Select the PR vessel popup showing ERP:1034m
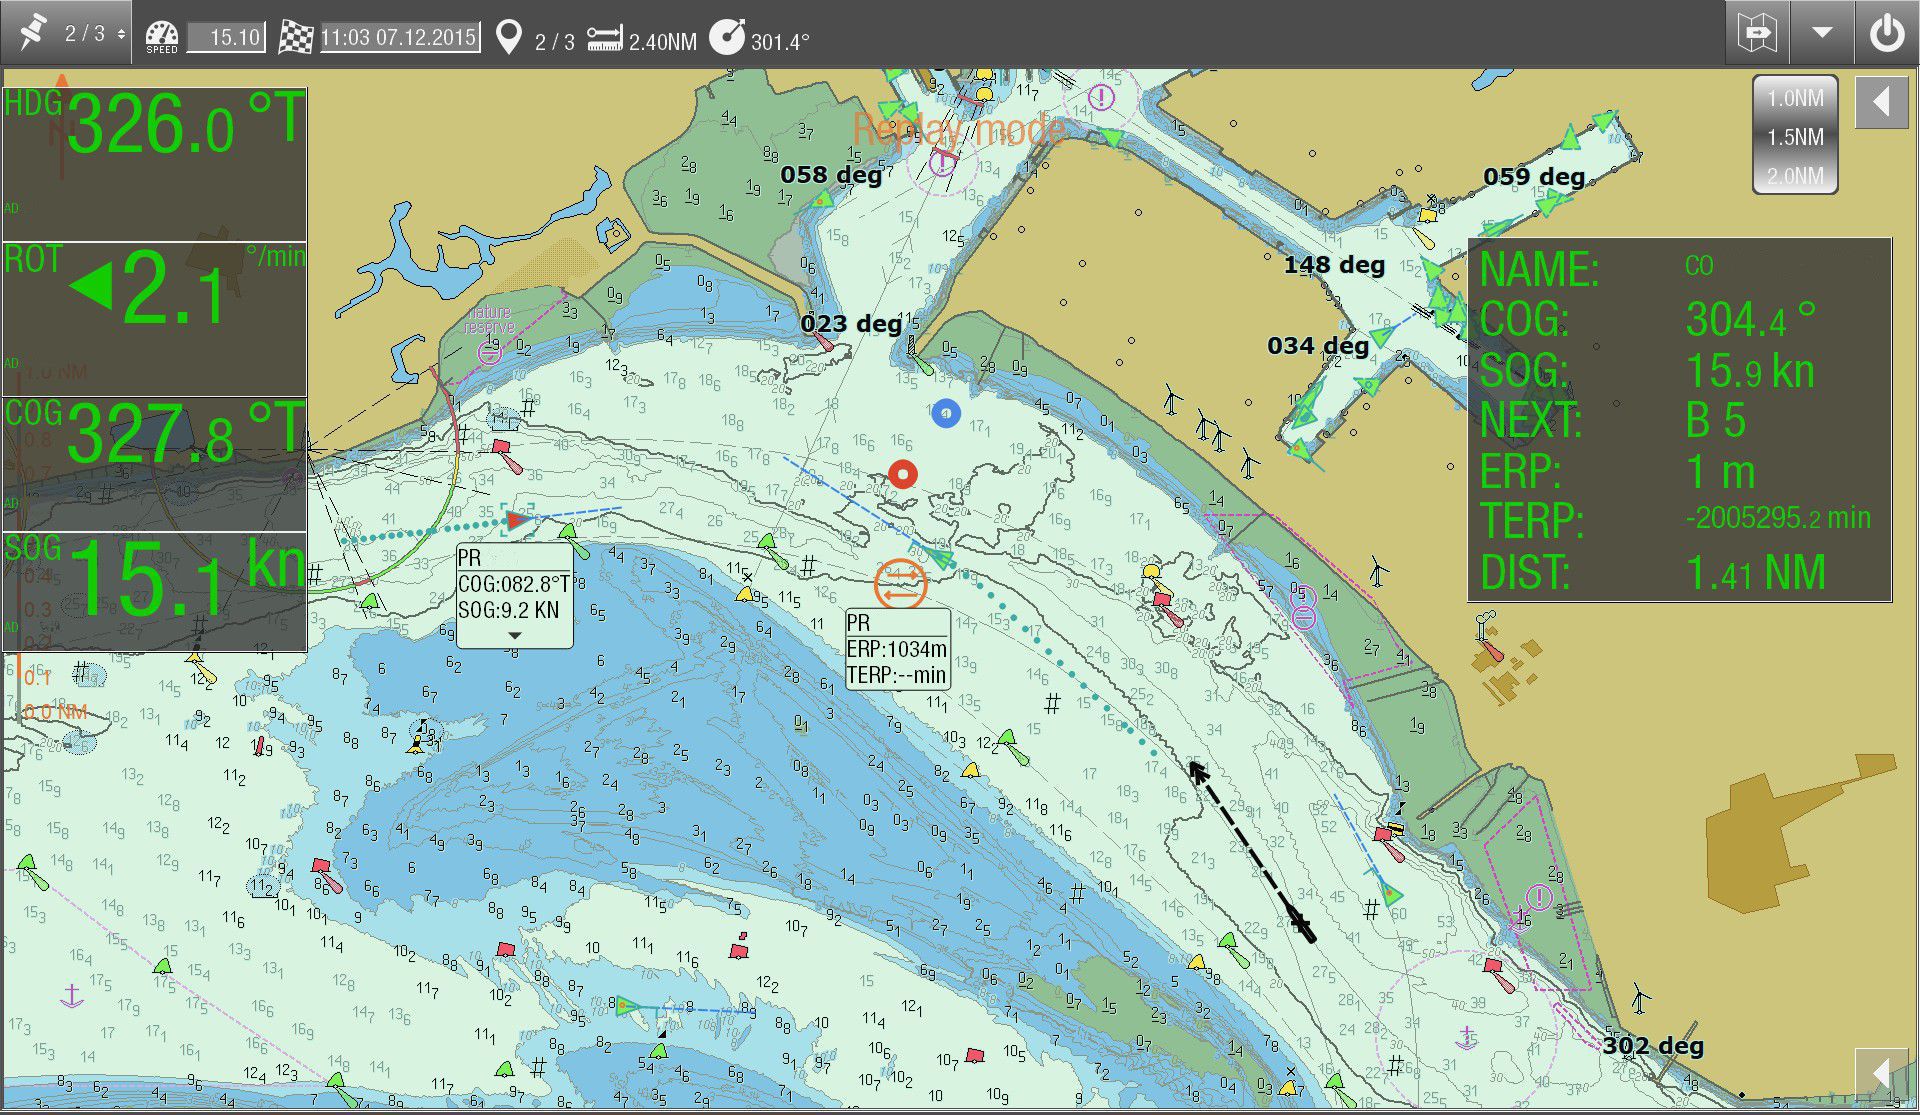 pyautogui.click(x=896, y=650)
